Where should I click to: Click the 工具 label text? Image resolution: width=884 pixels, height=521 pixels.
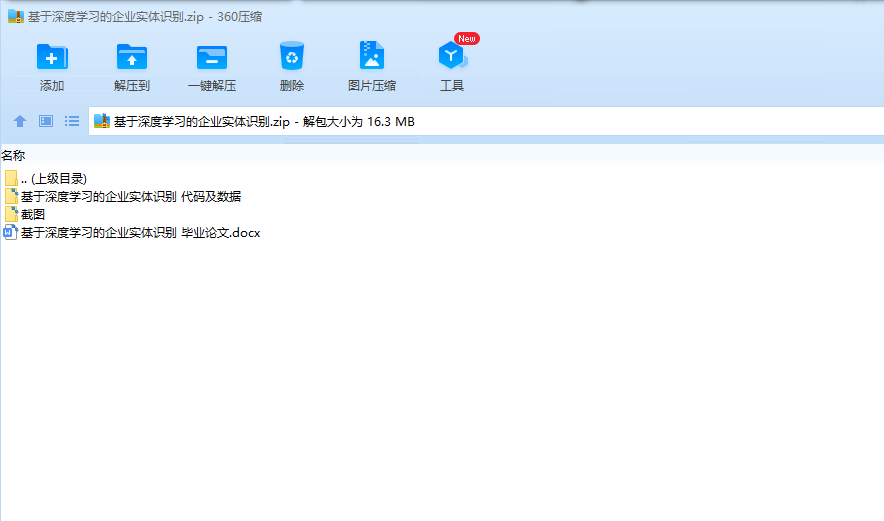tap(452, 86)
